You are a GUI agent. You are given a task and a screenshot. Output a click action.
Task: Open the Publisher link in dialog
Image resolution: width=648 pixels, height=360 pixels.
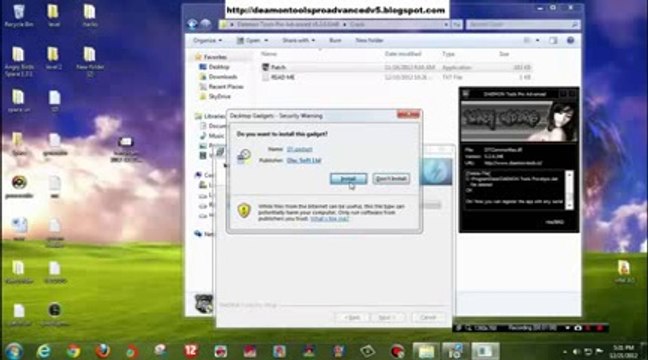(x=304, y=160)
